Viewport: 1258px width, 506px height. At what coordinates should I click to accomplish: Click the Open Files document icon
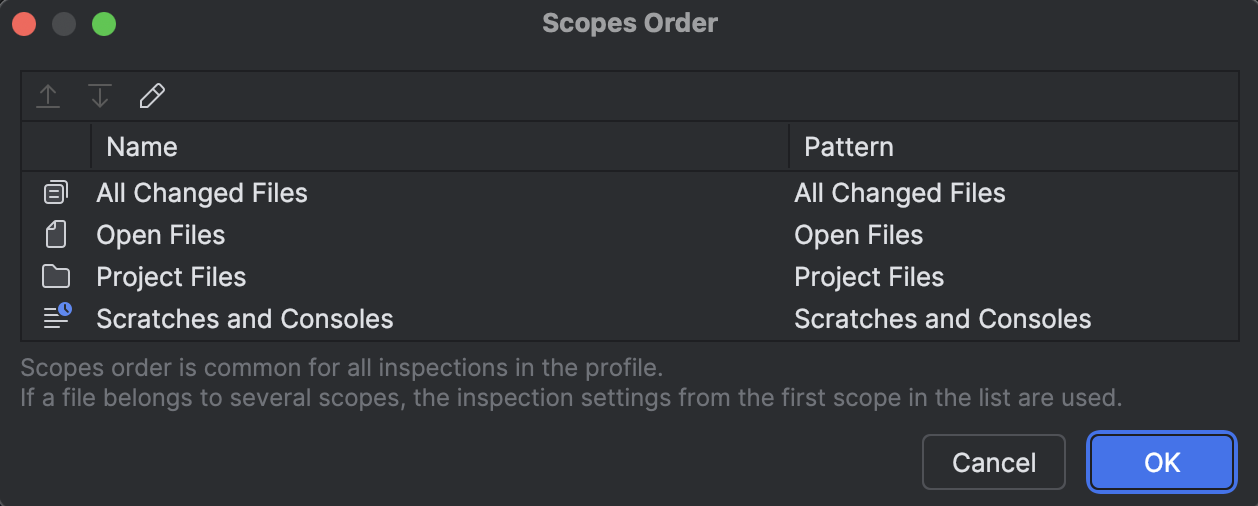coord(56,235)
